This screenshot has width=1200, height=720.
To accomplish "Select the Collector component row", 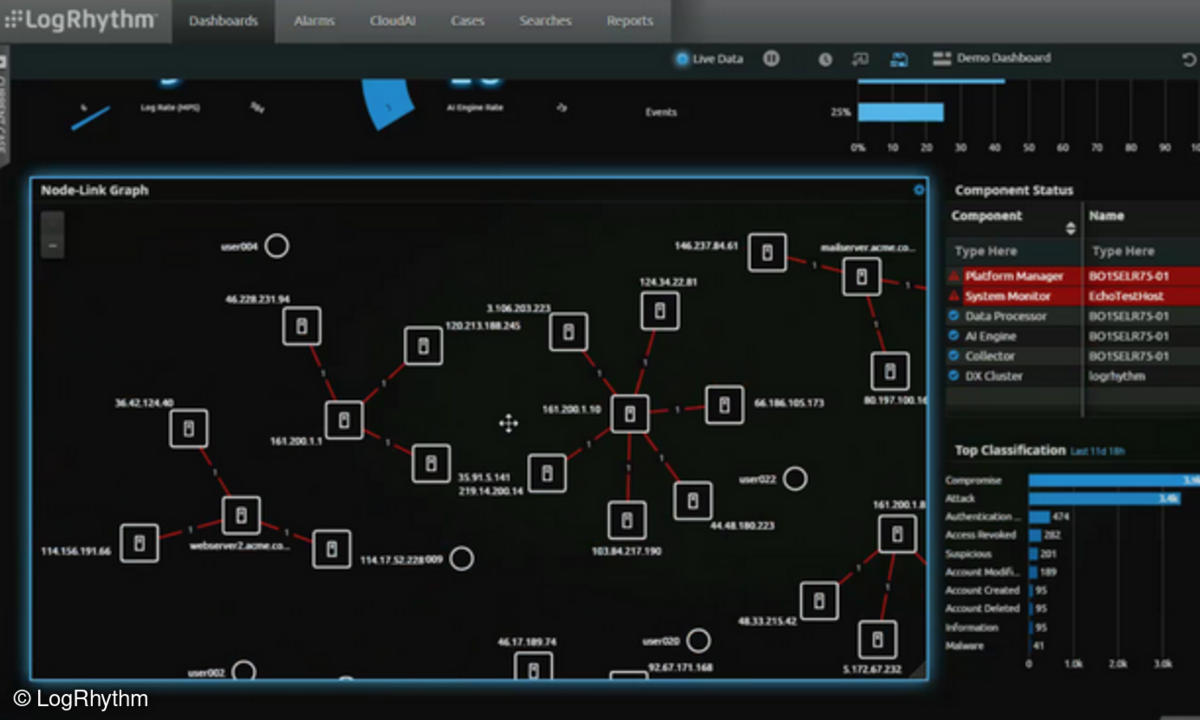I will [x=1073, y=356].
